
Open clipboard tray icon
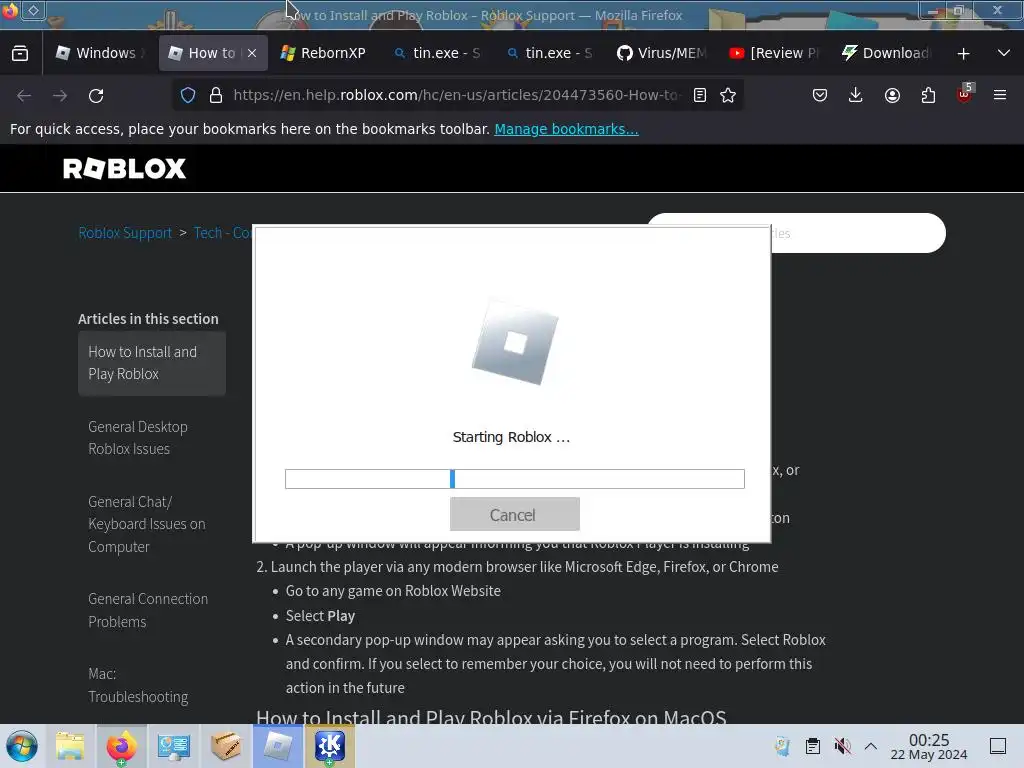(x=812, y=746)
